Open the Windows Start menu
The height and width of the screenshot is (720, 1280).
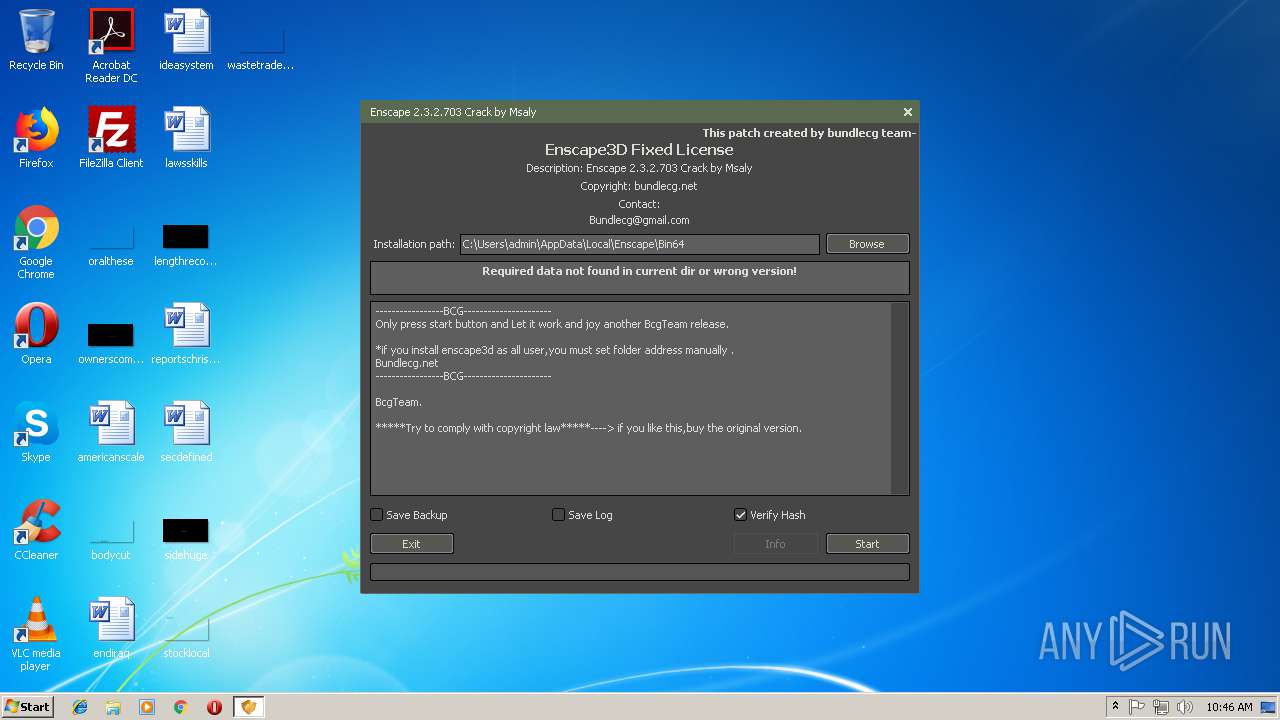tap(27, 707)
